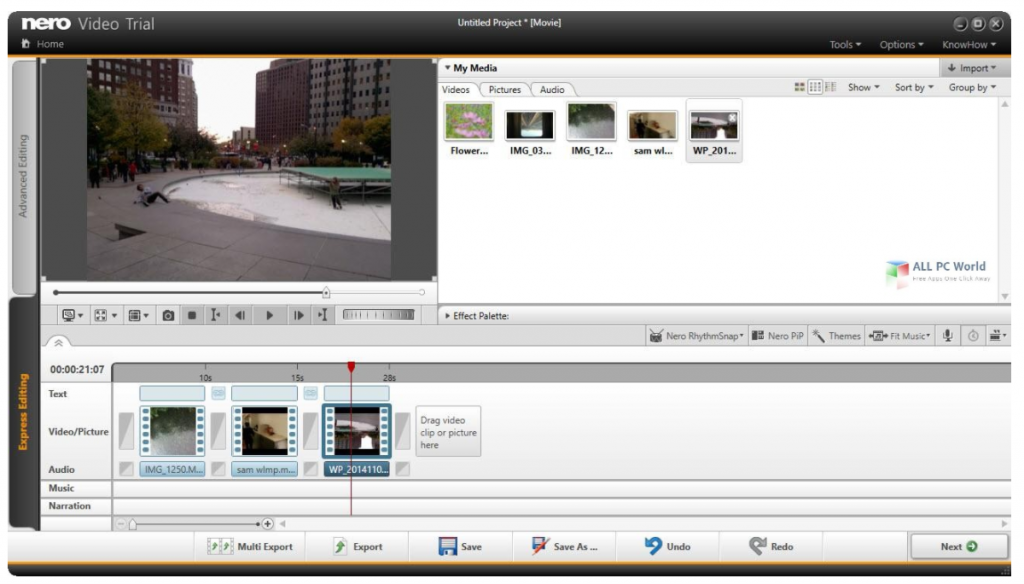Open Themes with the magic wand
The image size is (1024, 584).
[x=836, y=336]
